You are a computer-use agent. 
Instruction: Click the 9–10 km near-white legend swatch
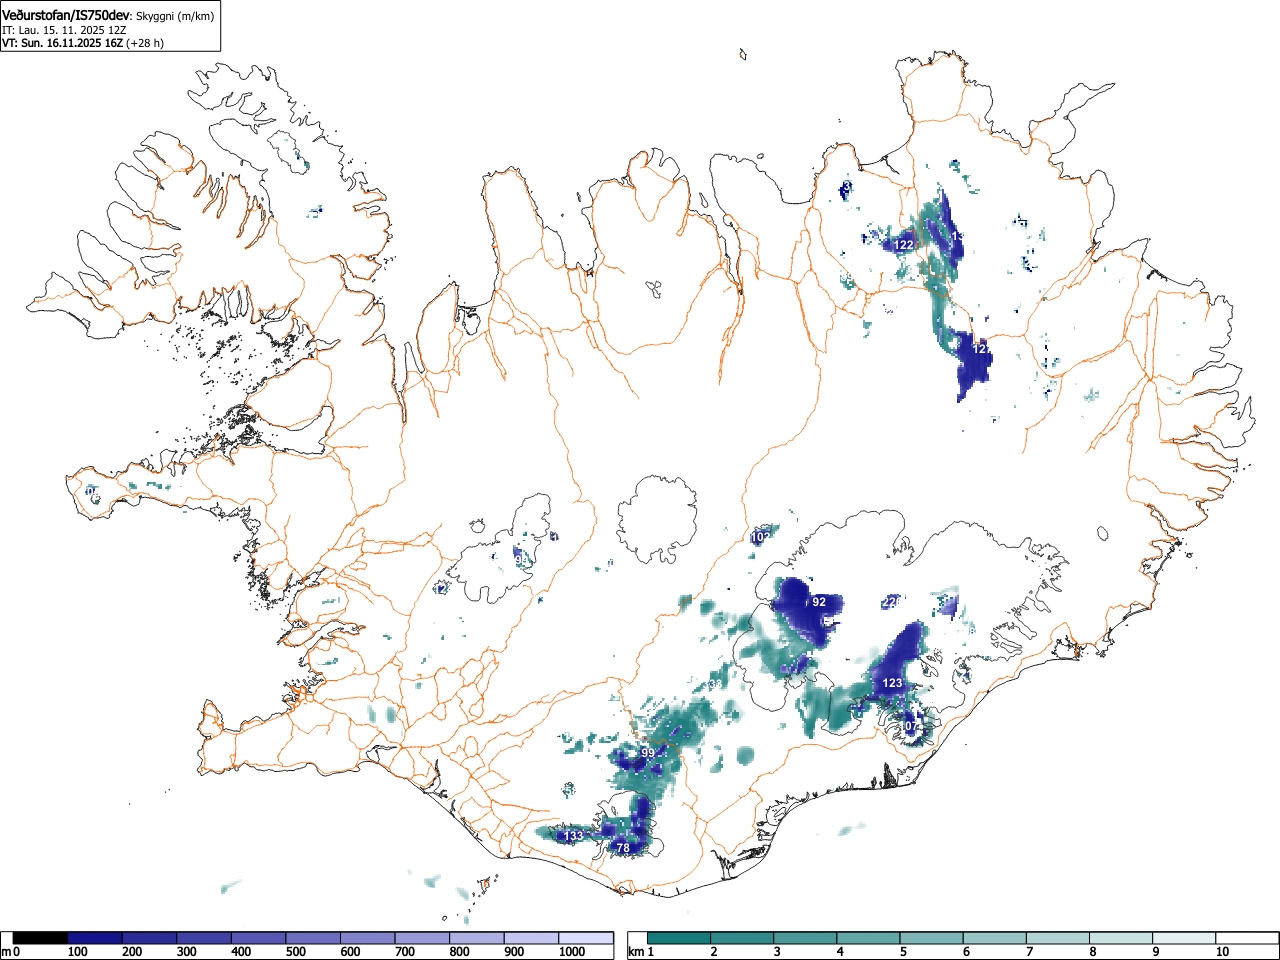[1183, 938]
